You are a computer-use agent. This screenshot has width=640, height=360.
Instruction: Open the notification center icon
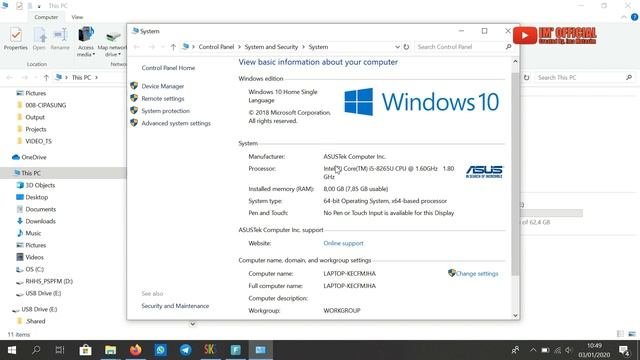tap(624, 350)
